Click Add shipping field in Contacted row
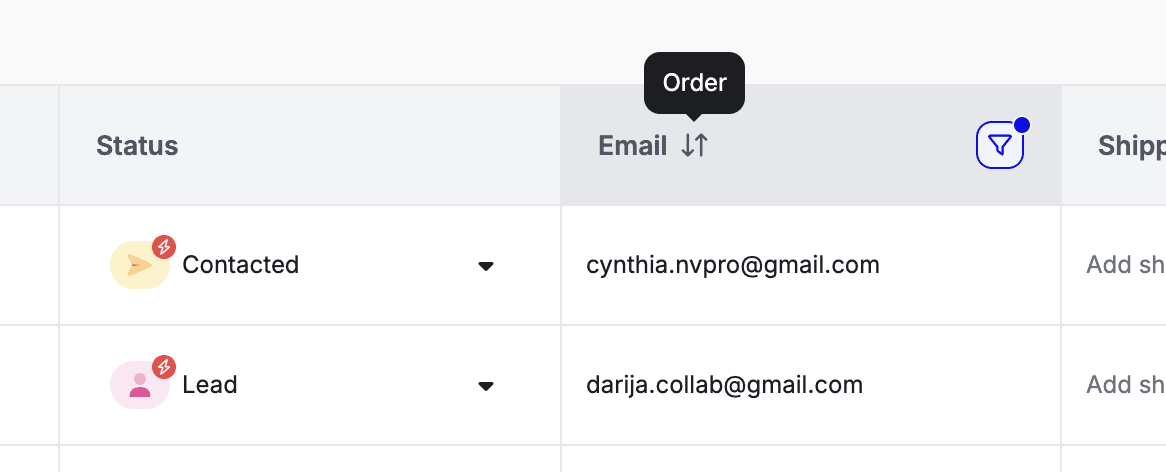 tap(1114, 265)
